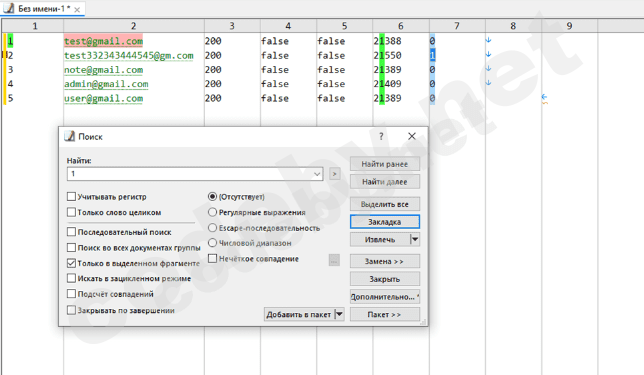Close the Без имени-1 tab with its X
Viewport: 644px width, 375px height.
coord(77,9)
